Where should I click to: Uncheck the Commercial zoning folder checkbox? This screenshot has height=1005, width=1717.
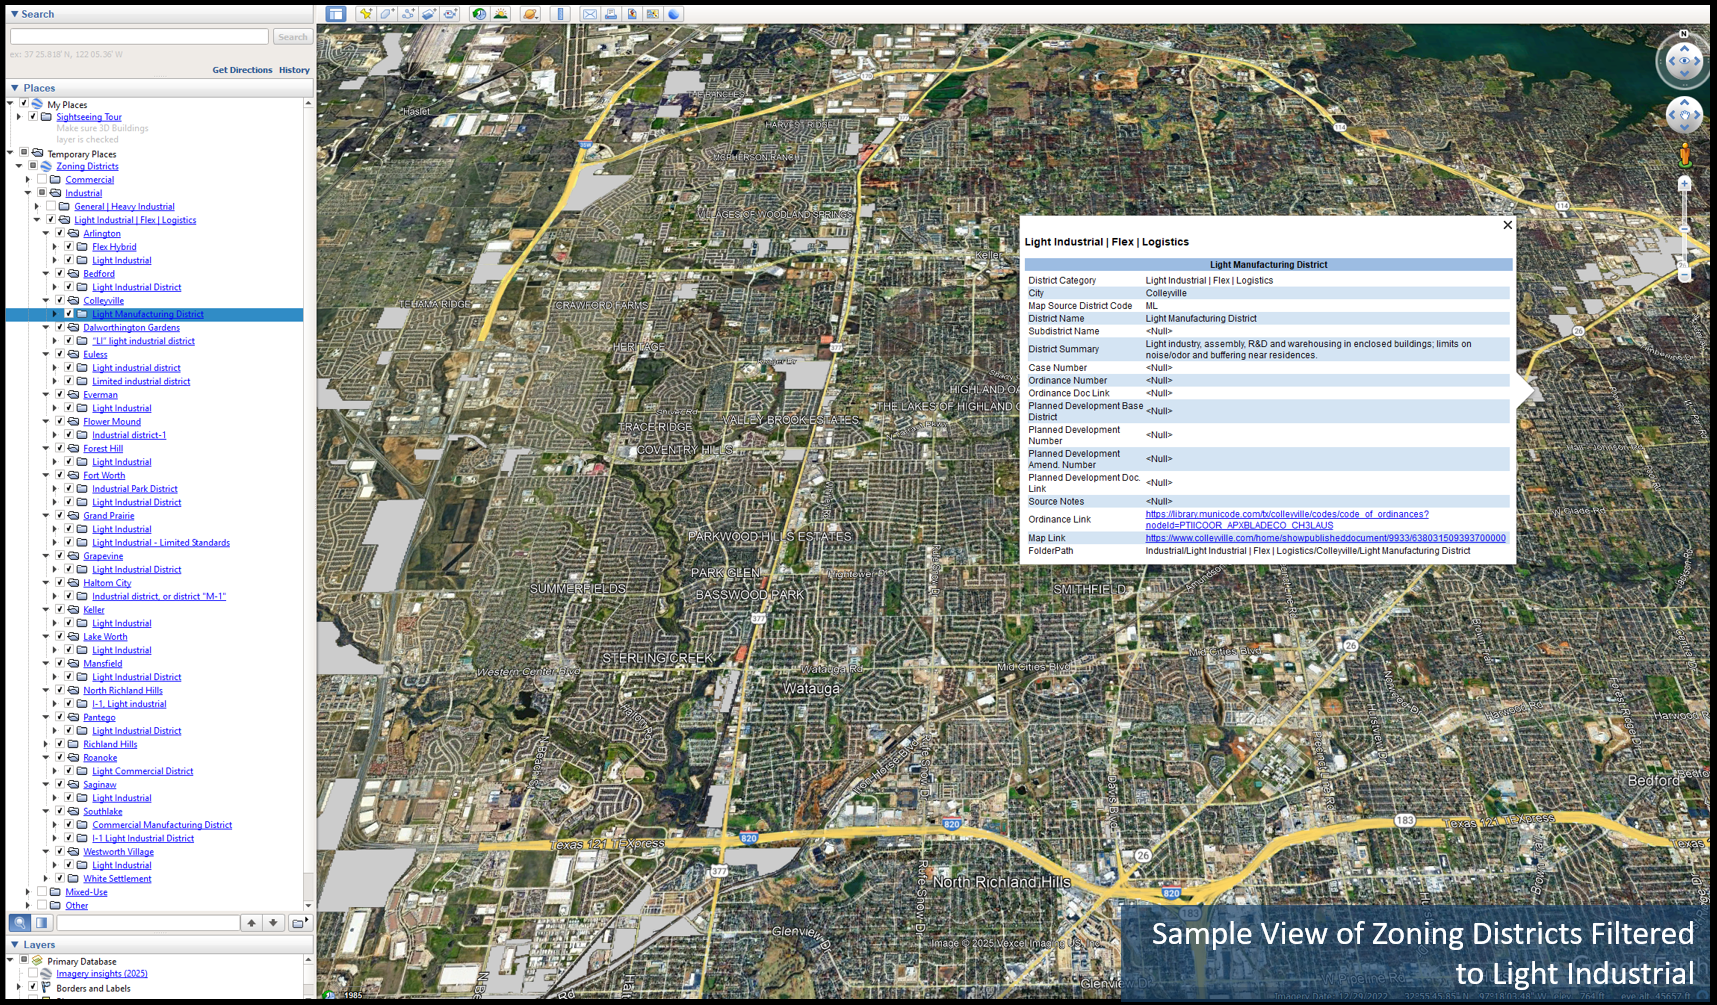tap(41, 179)
